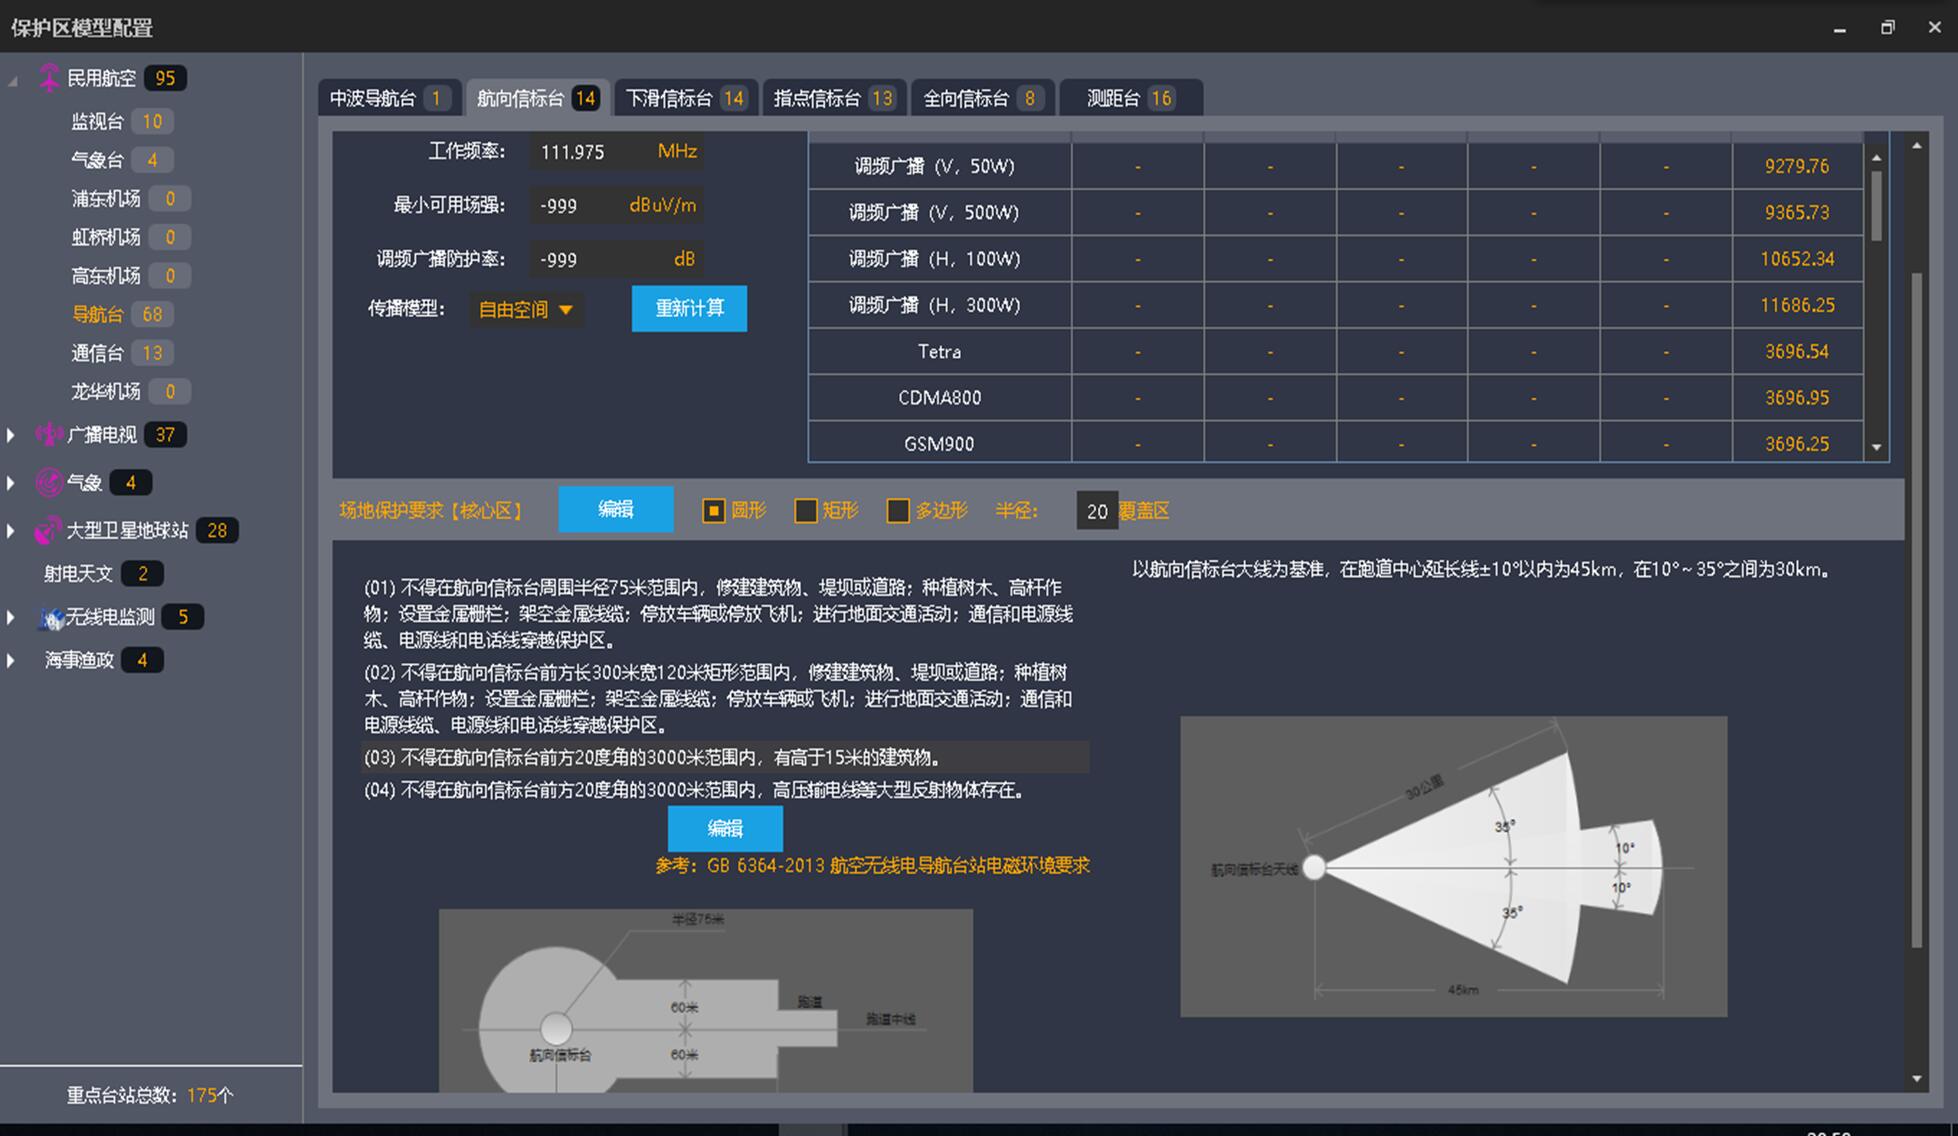Click 编辑 button next to 场地保护要求
1958x1136 pixels.
[615, 510]
